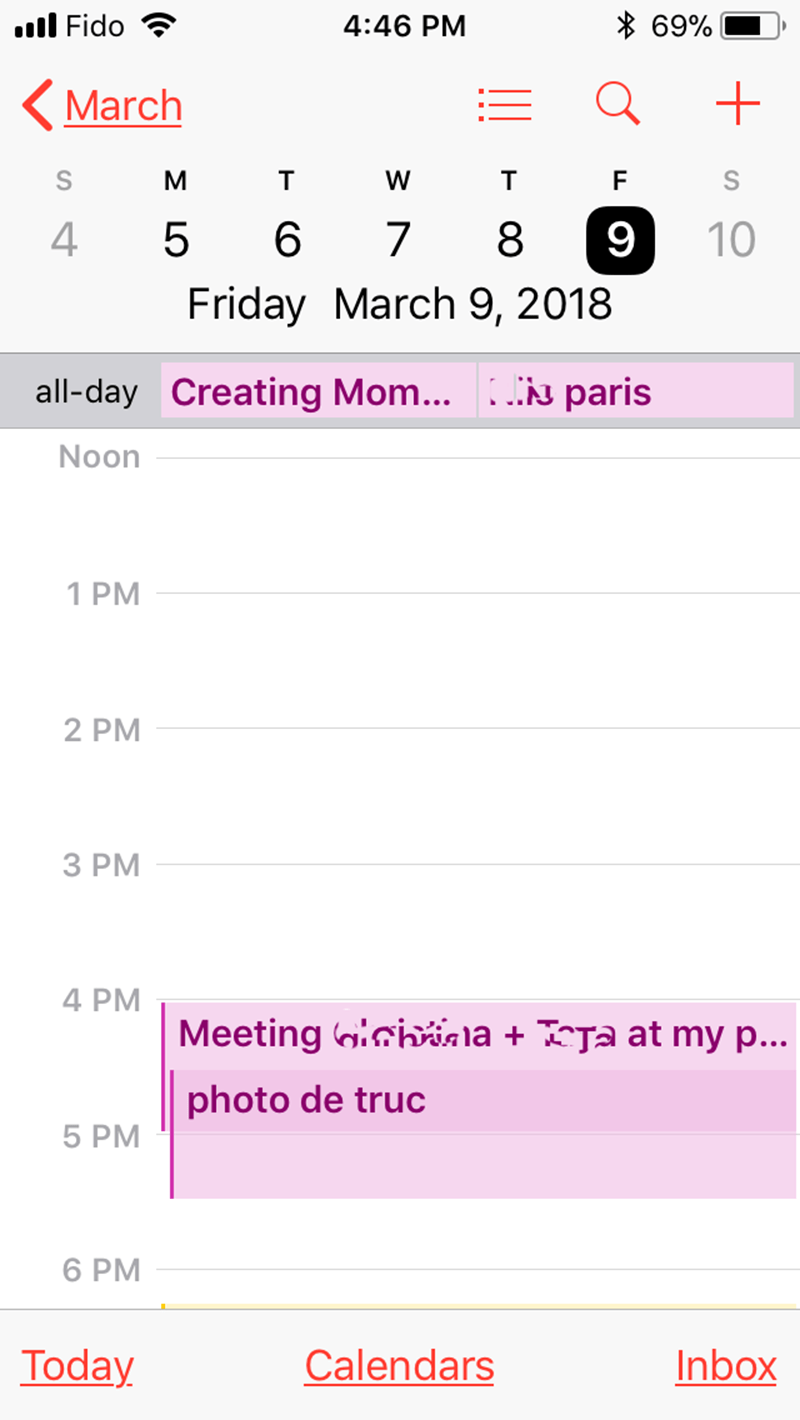Open the calendar search magnifier
Viewport: 800px width, 1420px height.
(x=618, y=104)
